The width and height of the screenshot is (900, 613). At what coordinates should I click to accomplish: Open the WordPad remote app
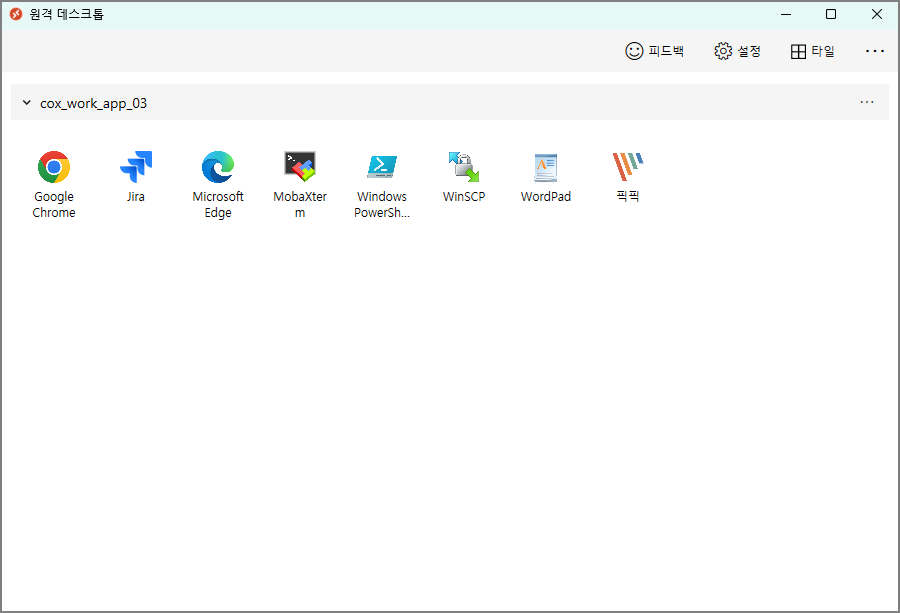pyautogui.click(x=546, y=177)
